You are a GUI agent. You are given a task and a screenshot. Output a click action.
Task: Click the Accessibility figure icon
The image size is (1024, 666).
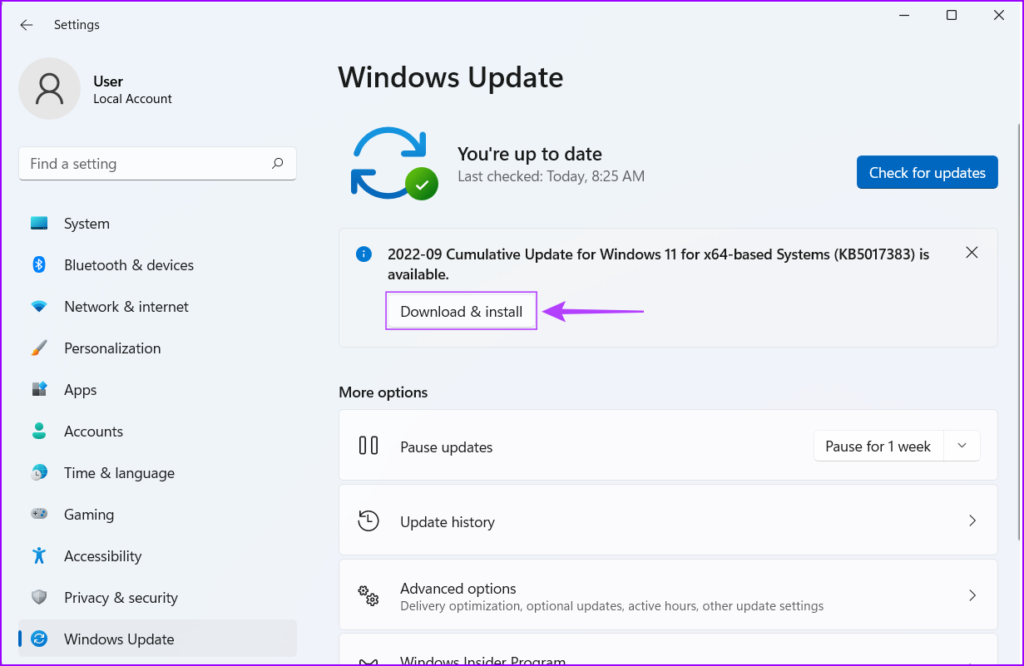click(39, 556)
